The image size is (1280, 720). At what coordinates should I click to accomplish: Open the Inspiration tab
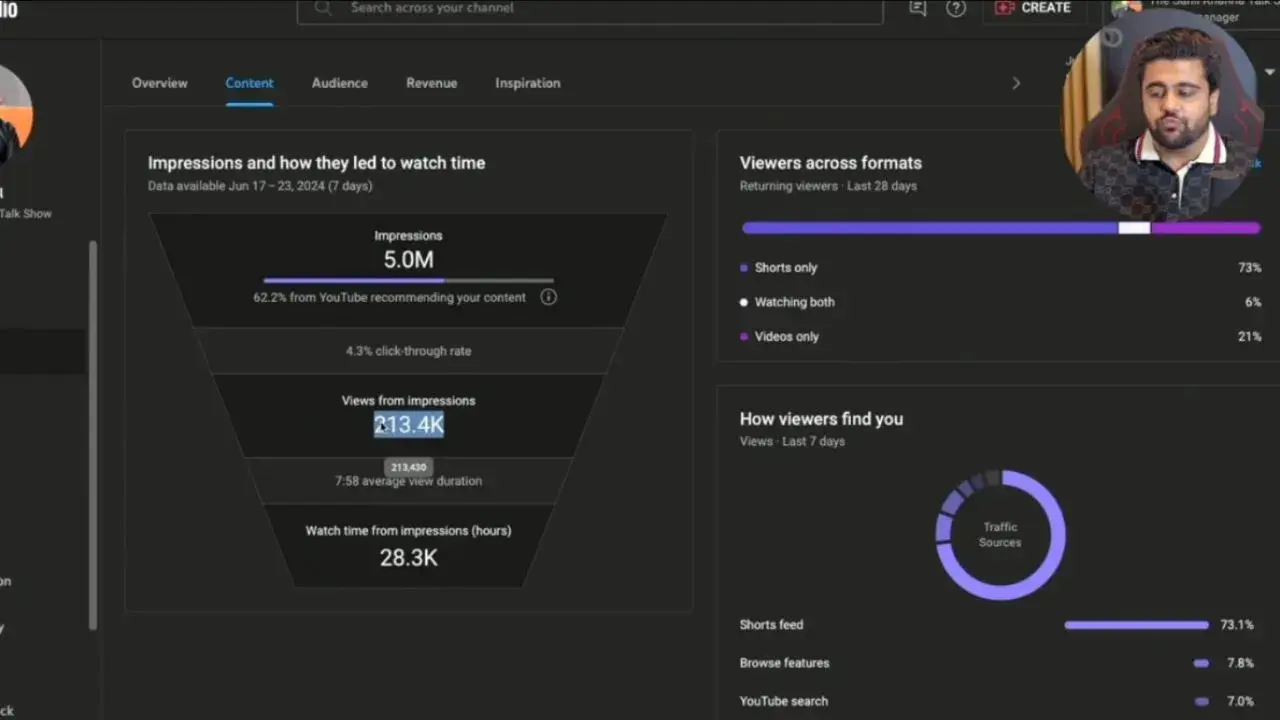click(528, 83)
